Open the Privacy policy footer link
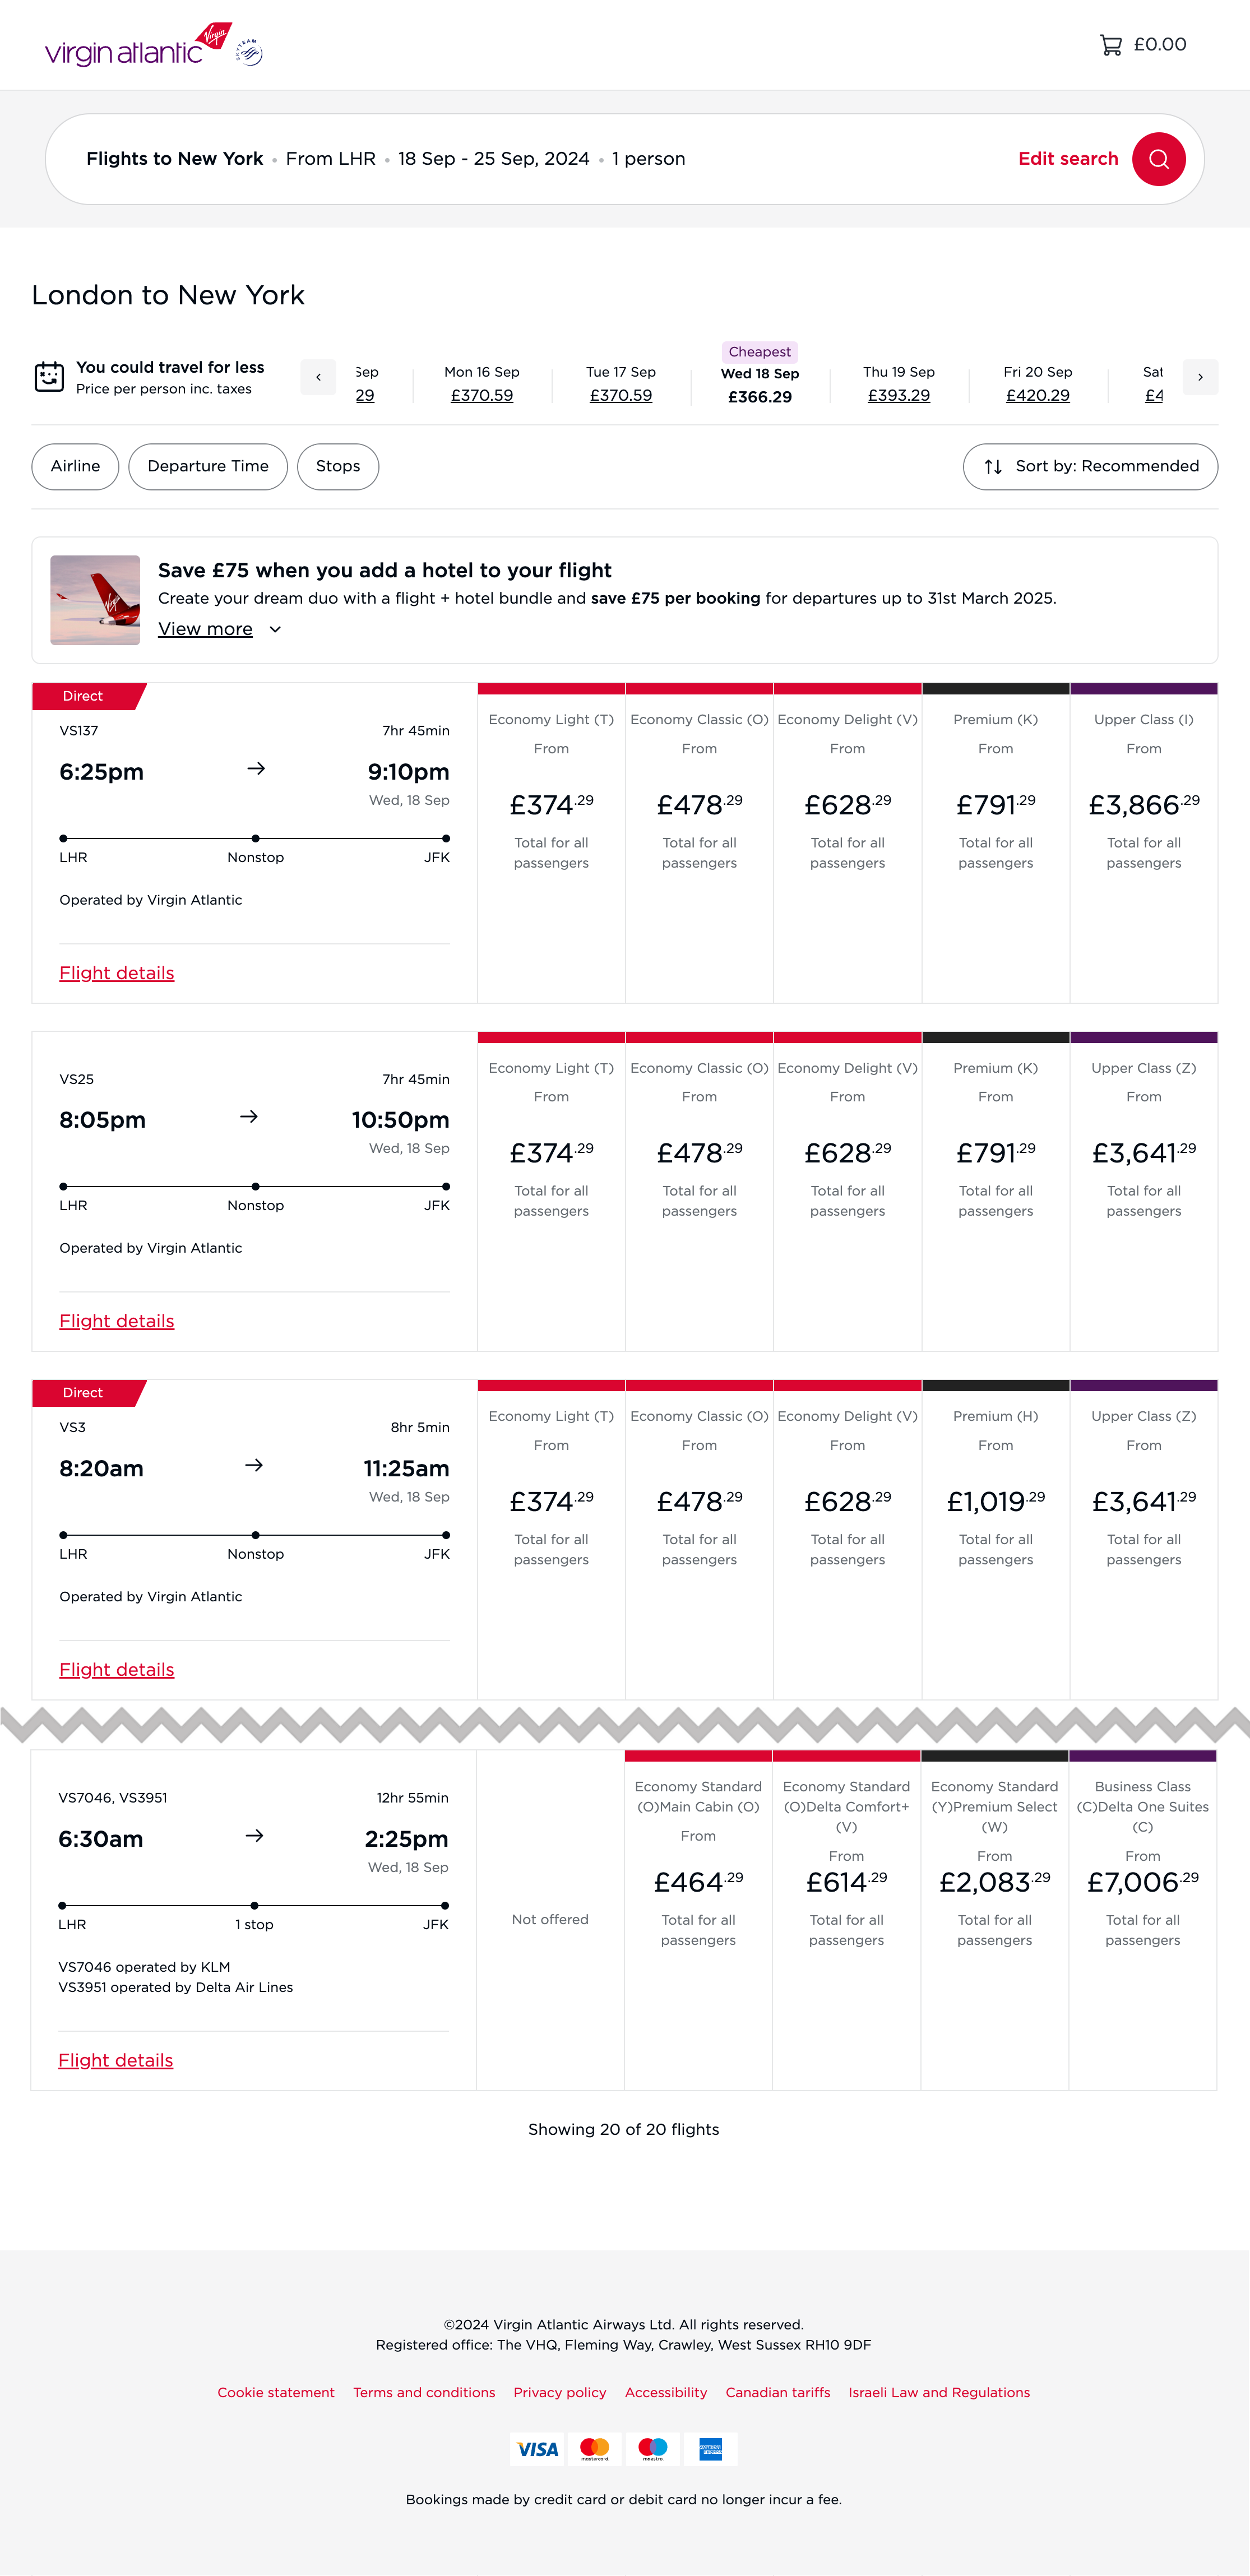Image resolution: width=1250 pixels, height=2576 pixels. click(559, 2392)
